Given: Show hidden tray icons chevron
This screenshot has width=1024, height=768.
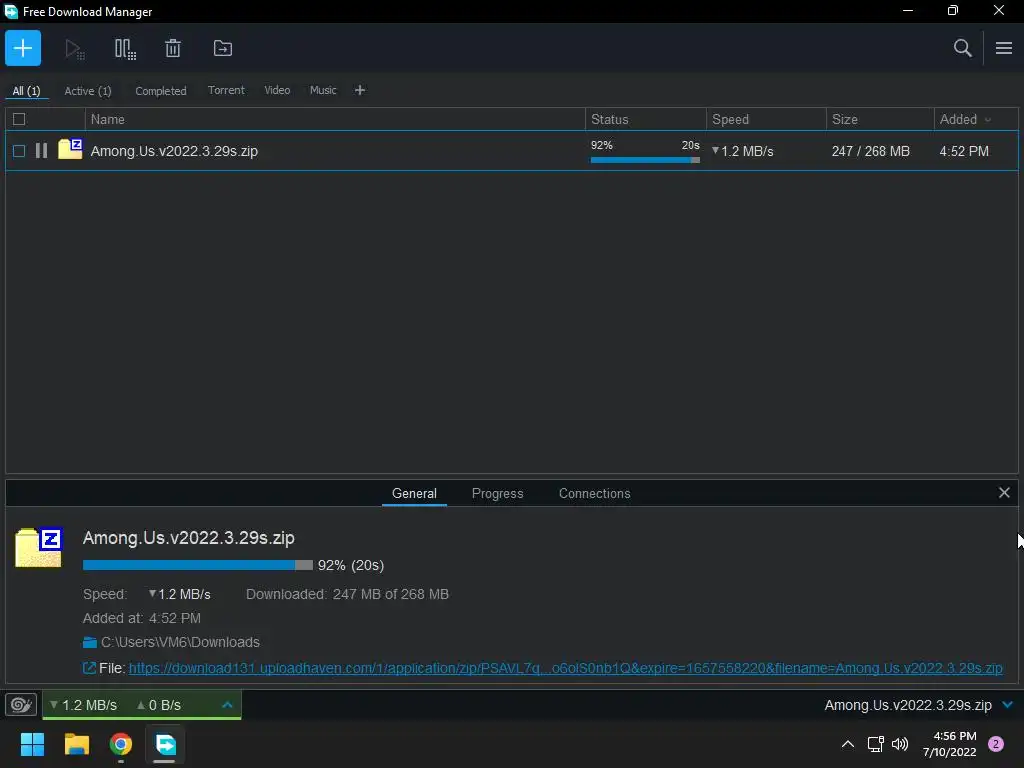Looking at the screenshot, I should tap(848, 744).
